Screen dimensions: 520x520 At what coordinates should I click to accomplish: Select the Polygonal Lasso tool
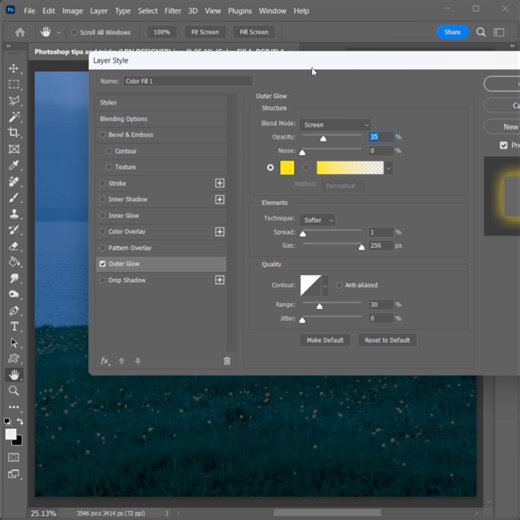(x=14, y=100)
